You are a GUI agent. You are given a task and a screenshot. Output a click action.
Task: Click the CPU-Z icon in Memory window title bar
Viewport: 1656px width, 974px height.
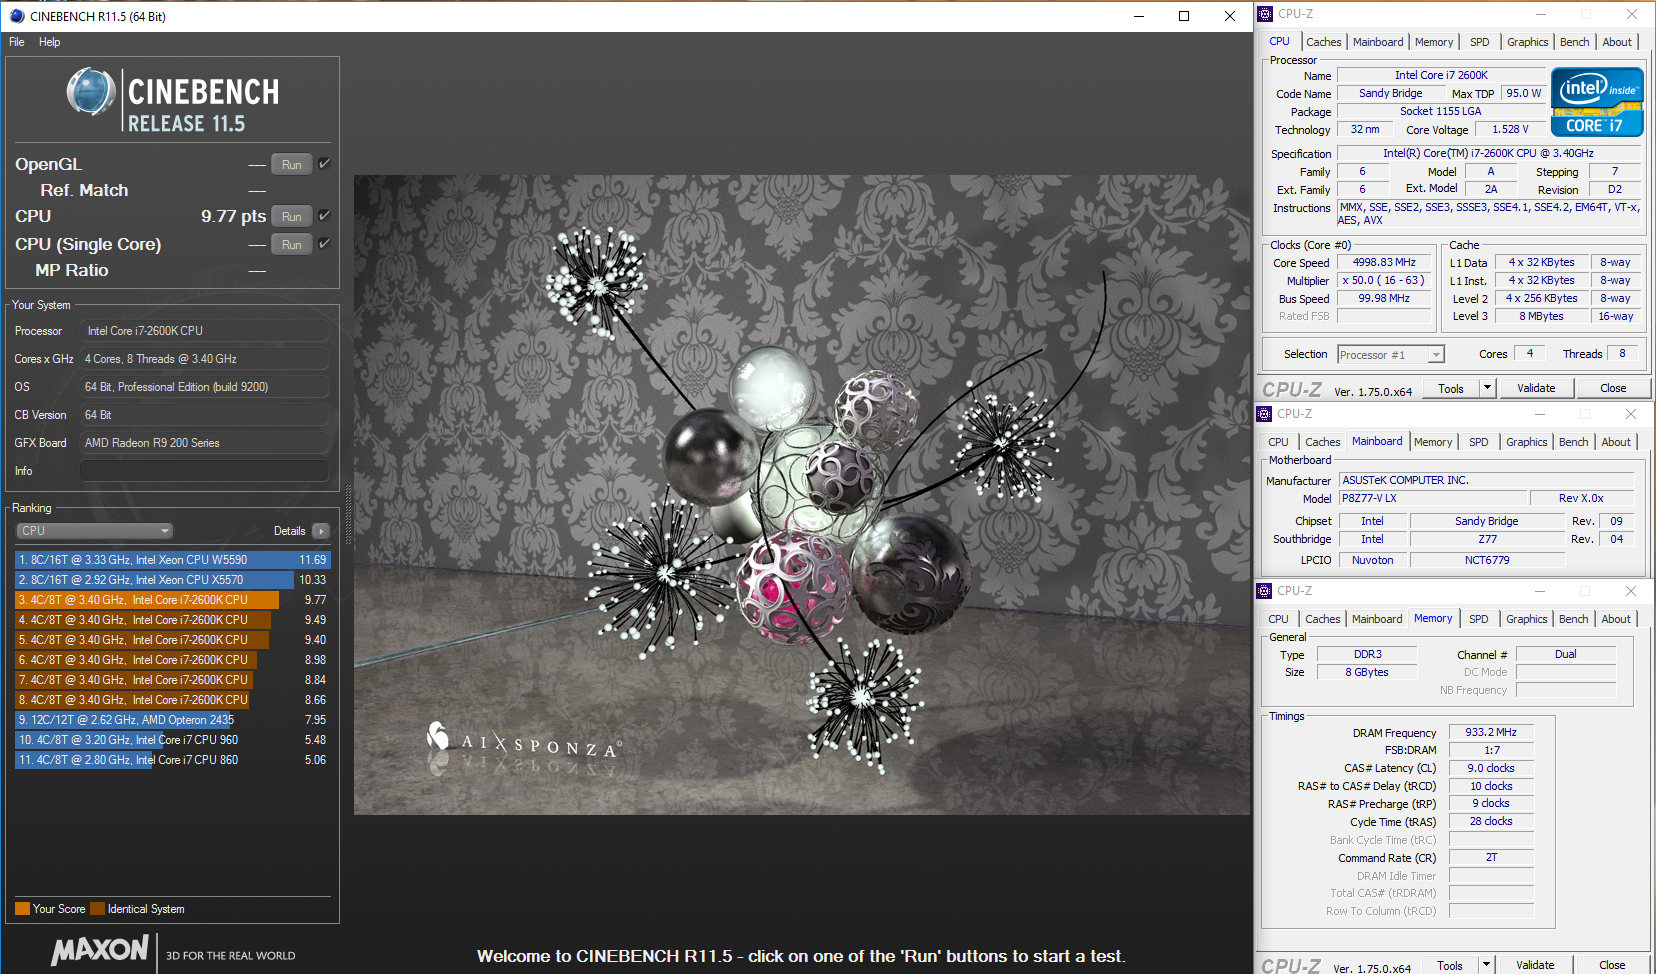[1265, 591]
